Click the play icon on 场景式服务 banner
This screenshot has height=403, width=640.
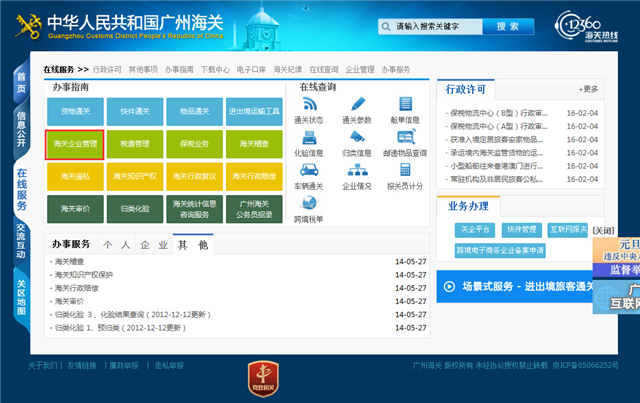tap(449, 287)
